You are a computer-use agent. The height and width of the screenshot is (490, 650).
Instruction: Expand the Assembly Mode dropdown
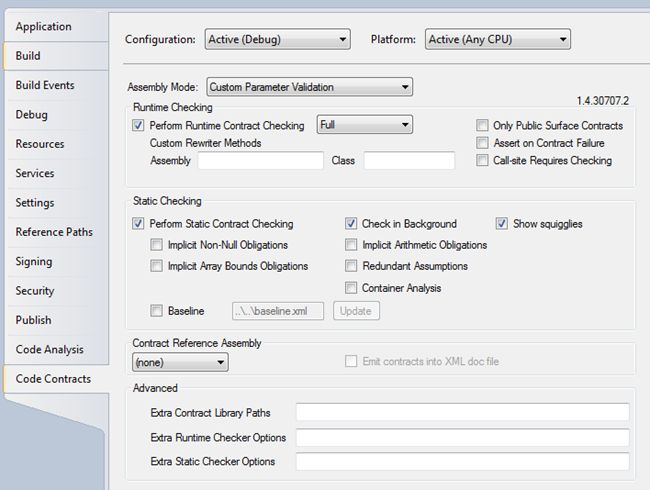(309, 87)
